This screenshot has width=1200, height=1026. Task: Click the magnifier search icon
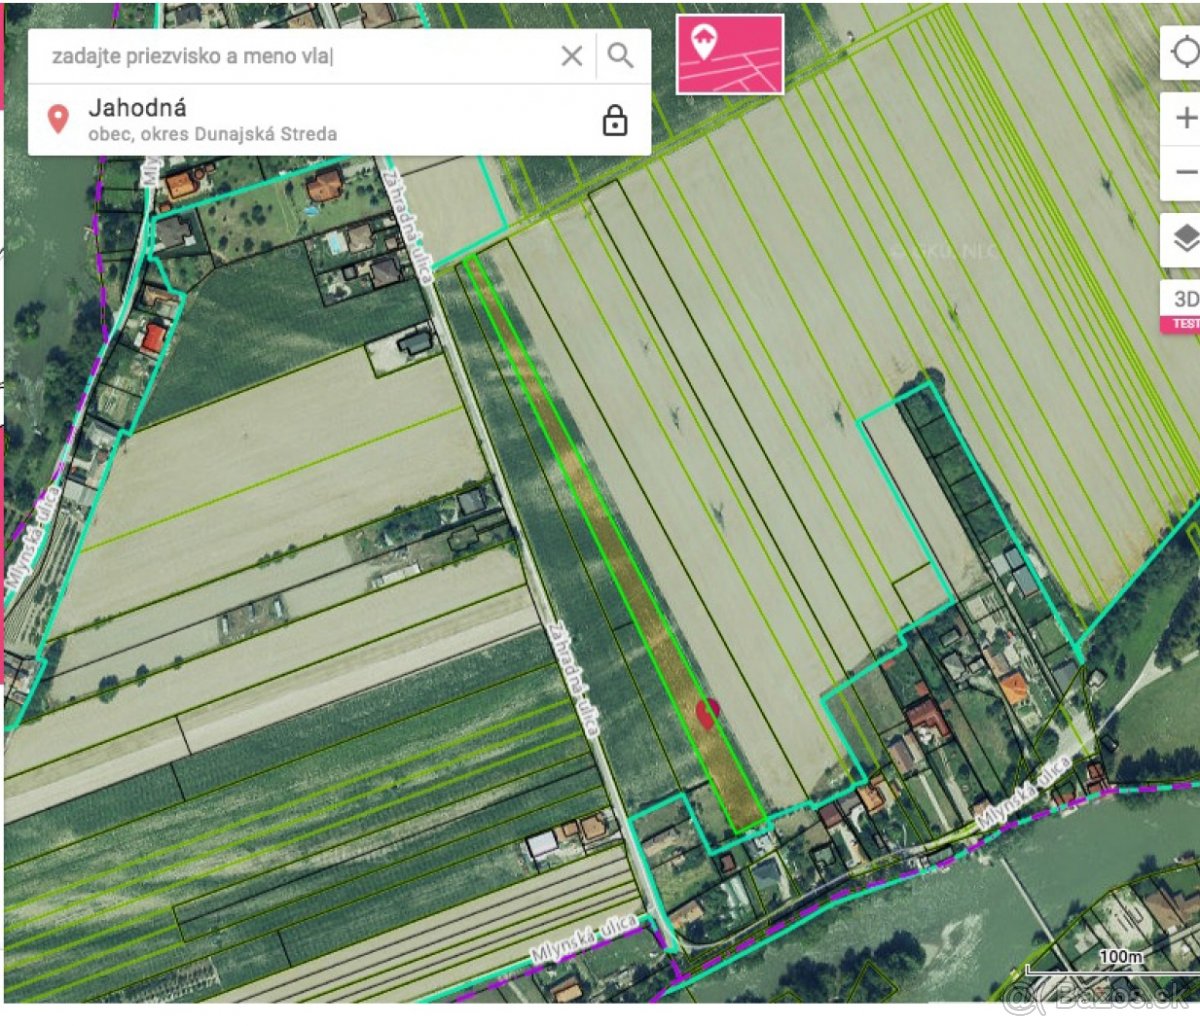pyautogui.click(x=621, y=56)
